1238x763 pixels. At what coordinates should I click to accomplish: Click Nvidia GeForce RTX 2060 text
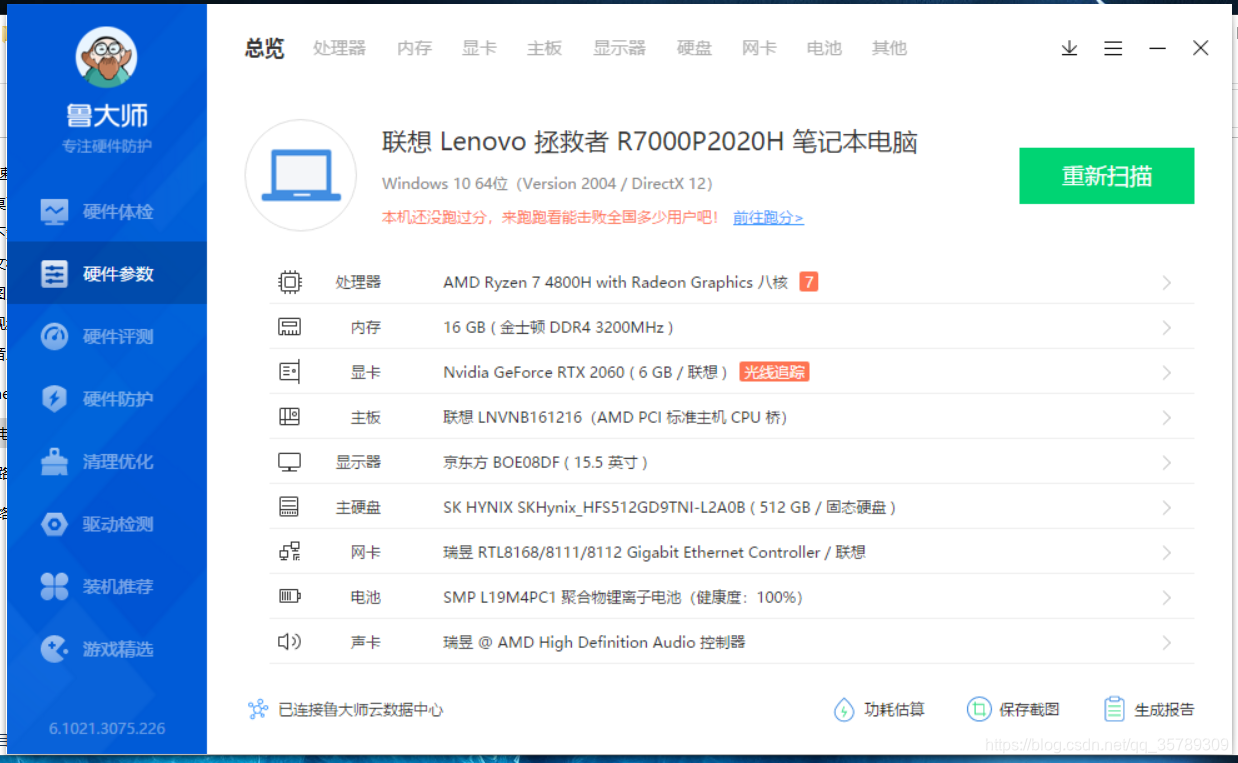pyautogui.click(x=586, y=372)
